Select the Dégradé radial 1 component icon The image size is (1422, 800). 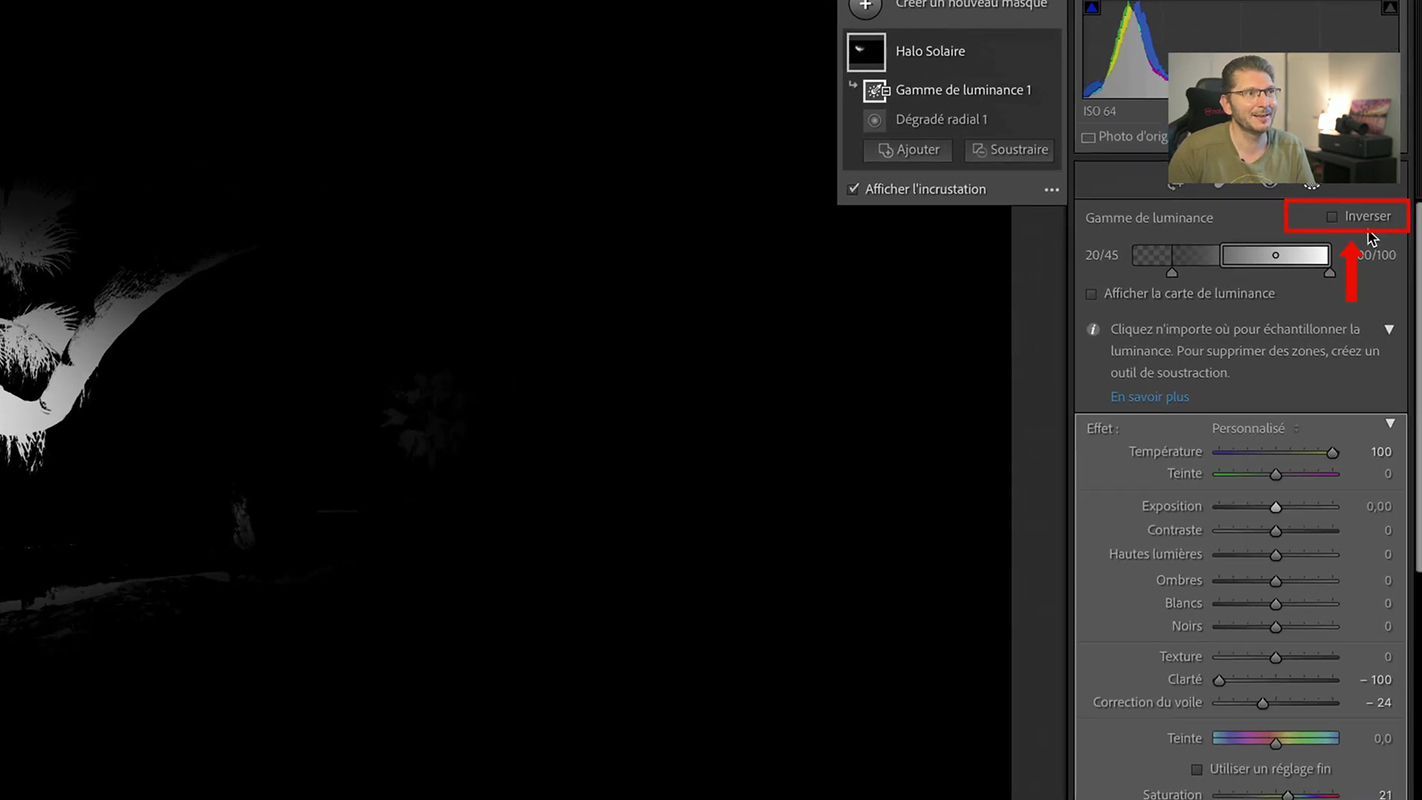(x=875, y=120)
